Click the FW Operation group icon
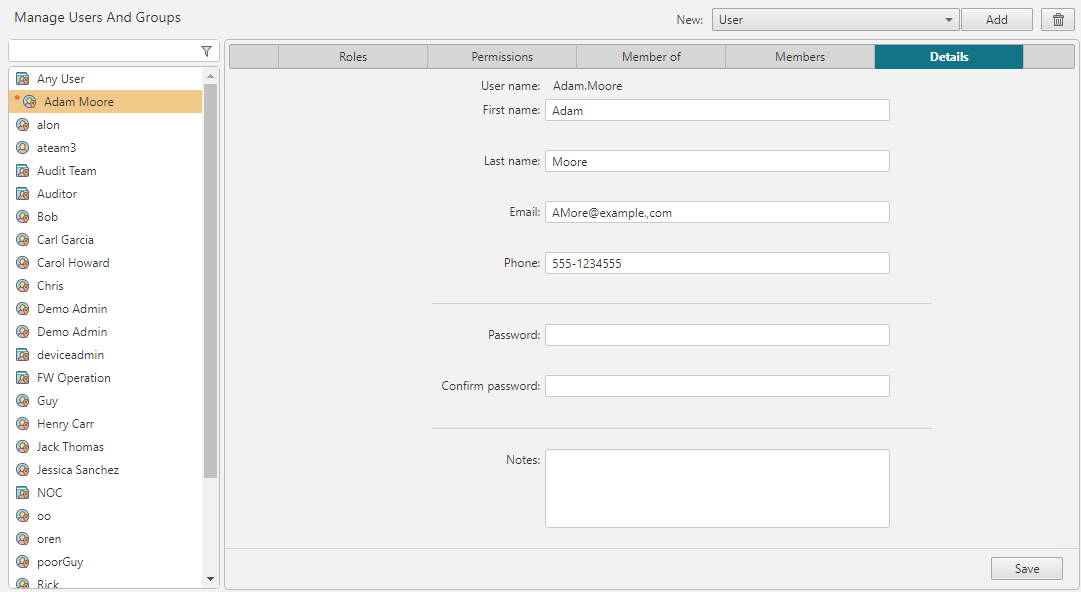1081x592 pixels. (23, 378)
